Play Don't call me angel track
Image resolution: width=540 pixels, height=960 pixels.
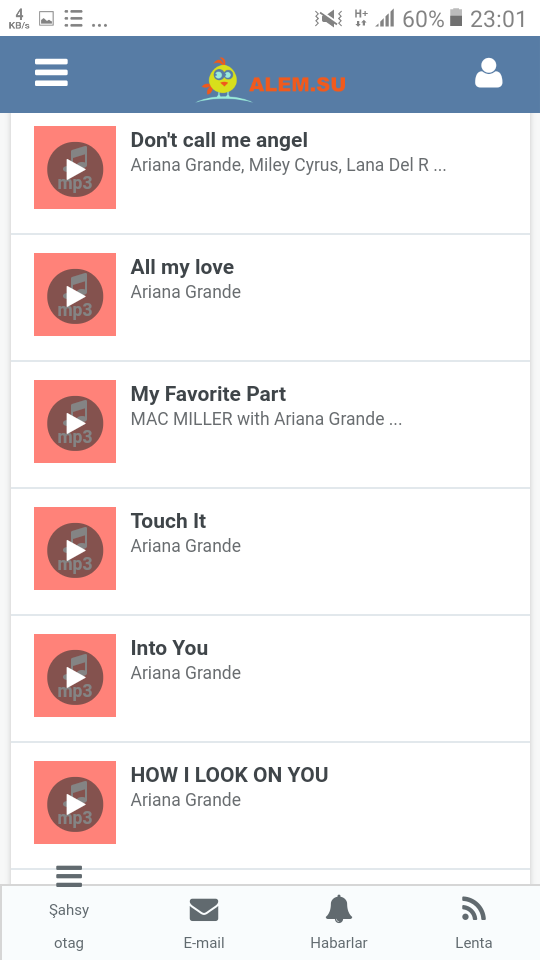coord(75,168)
